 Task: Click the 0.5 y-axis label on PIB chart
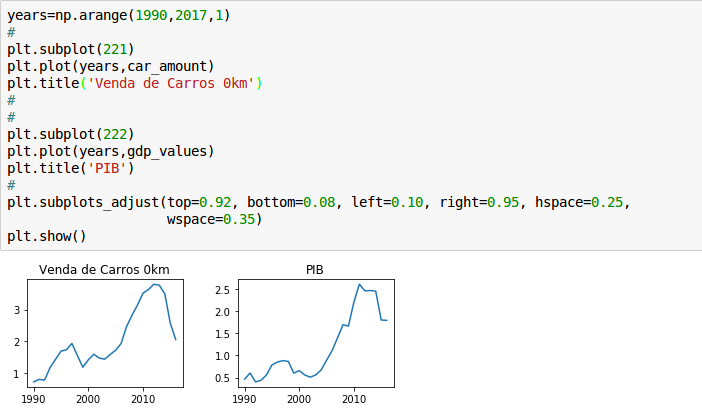[222, 378]
